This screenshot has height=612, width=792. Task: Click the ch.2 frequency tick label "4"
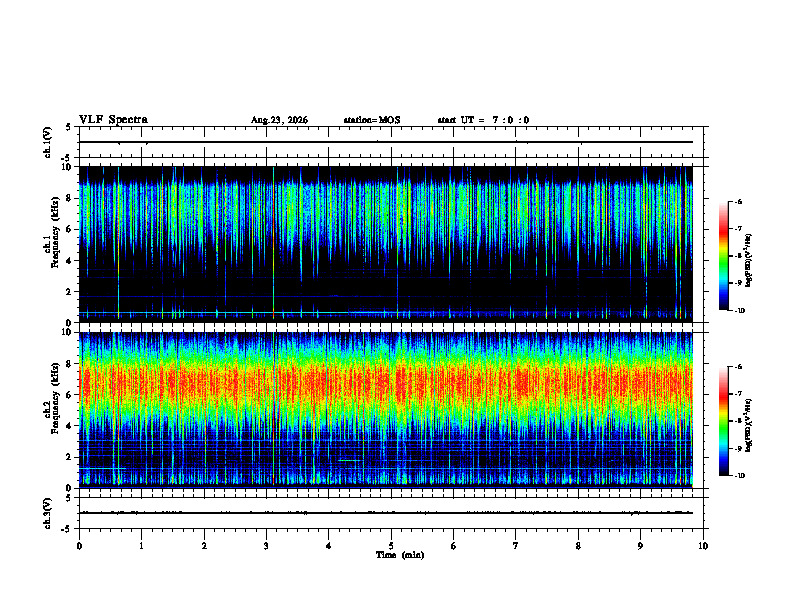pyautogui.click(x=70, y=426)
